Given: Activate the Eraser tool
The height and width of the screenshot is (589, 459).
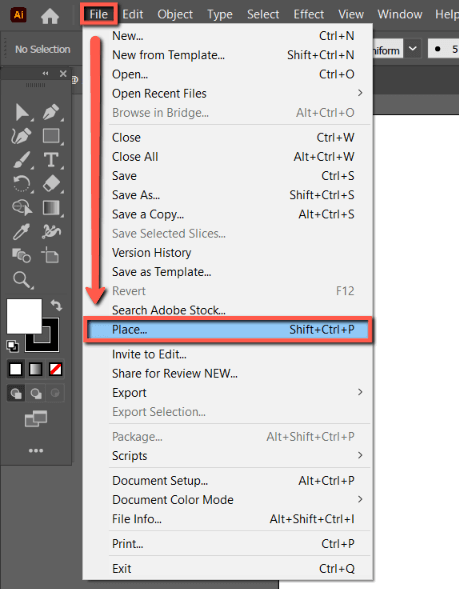Looking at the screenshot, I should pyautogui.click(x=51, y=184).
